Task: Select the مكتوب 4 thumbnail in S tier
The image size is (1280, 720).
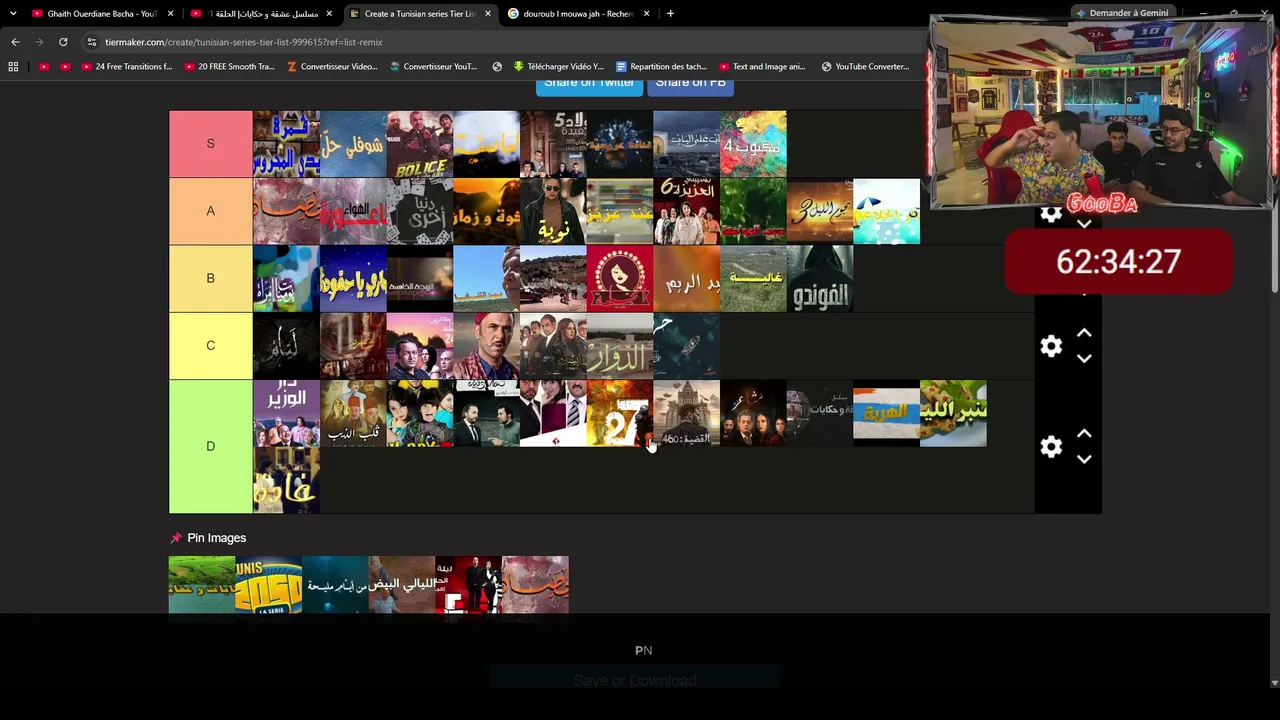Action: pos(753,144)
